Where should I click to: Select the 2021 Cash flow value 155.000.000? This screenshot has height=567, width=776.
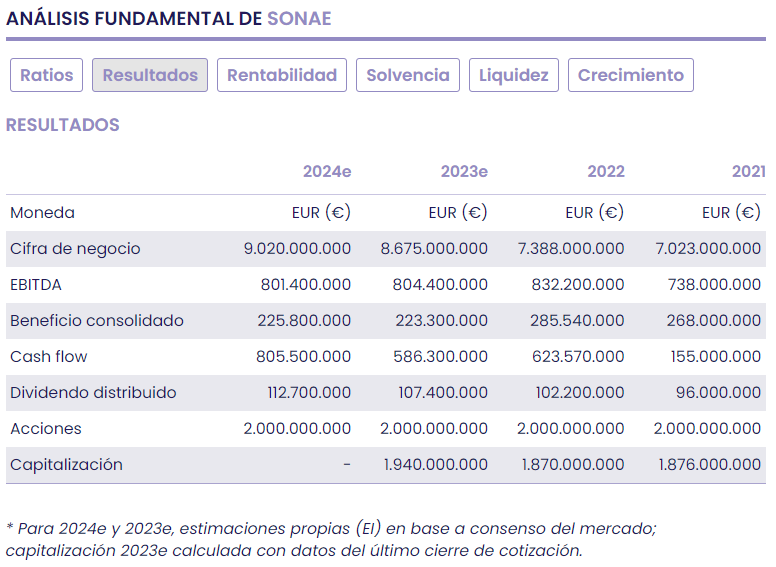tap(716, 357)
